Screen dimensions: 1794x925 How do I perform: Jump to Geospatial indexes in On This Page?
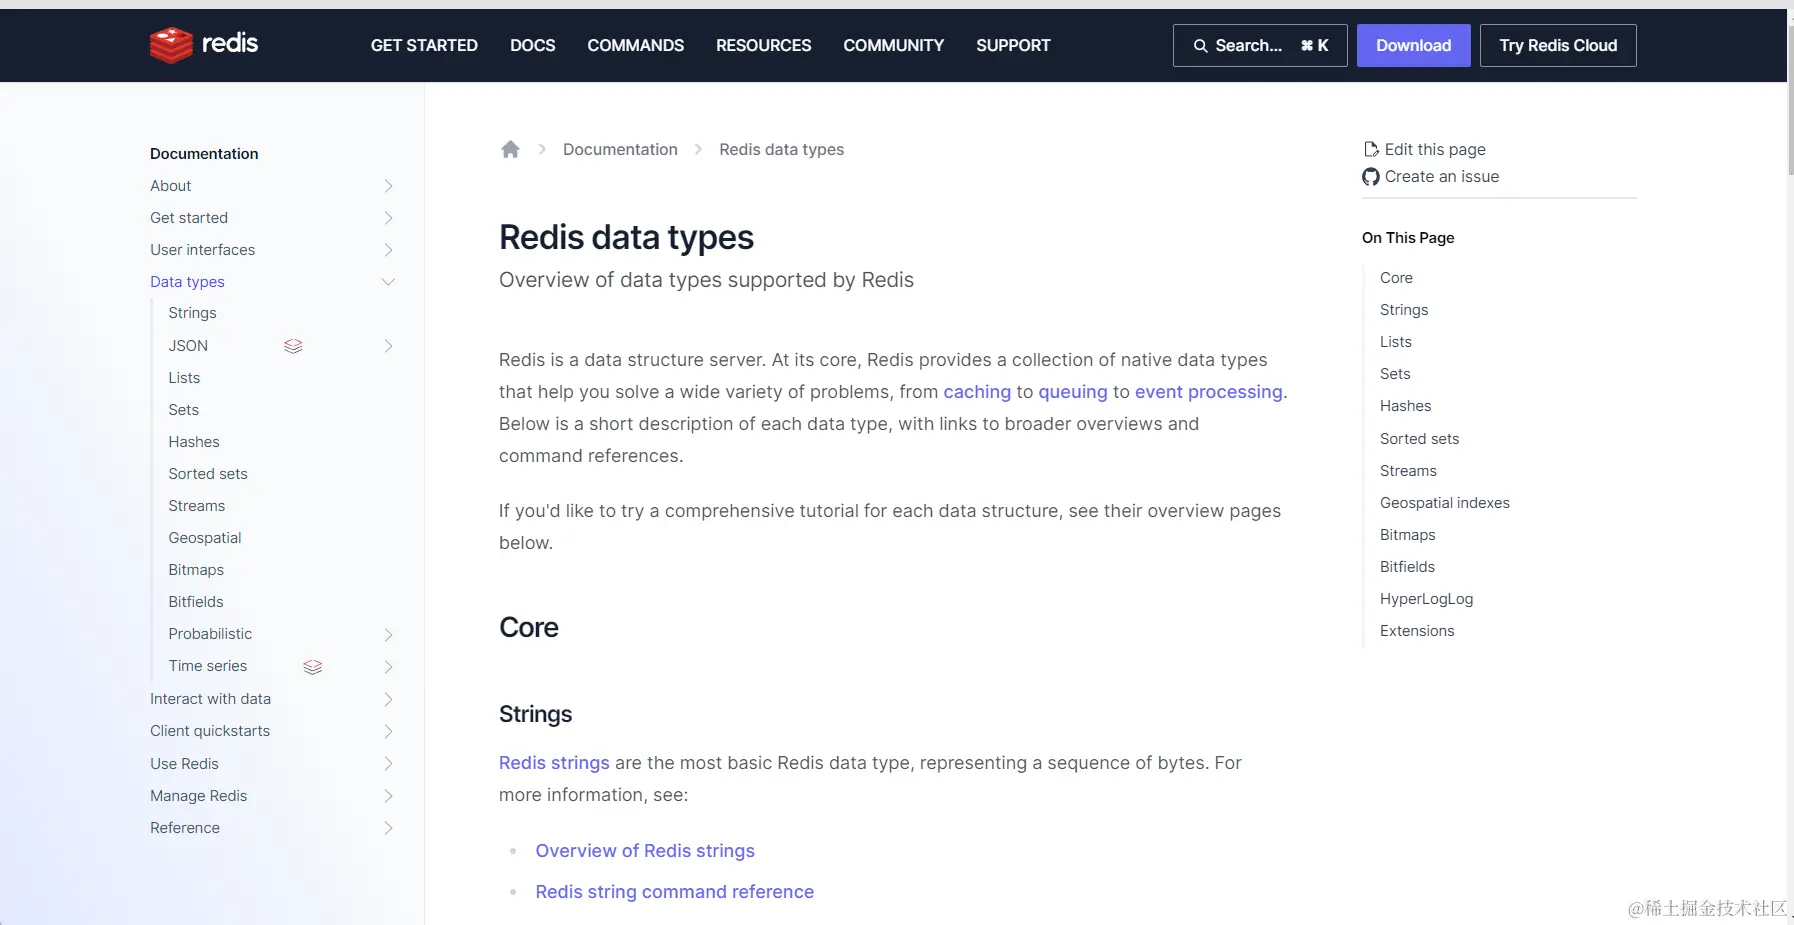pyautogui.click(x=1445, y=503)
